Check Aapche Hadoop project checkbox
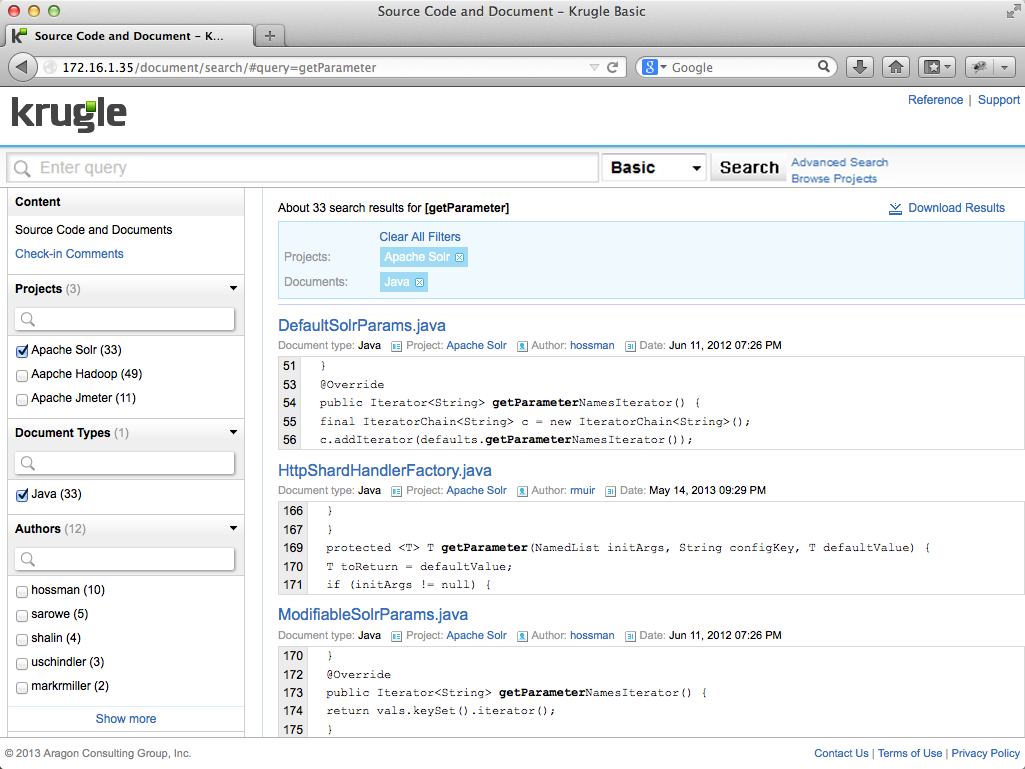1025x769 pixels. 22,375
